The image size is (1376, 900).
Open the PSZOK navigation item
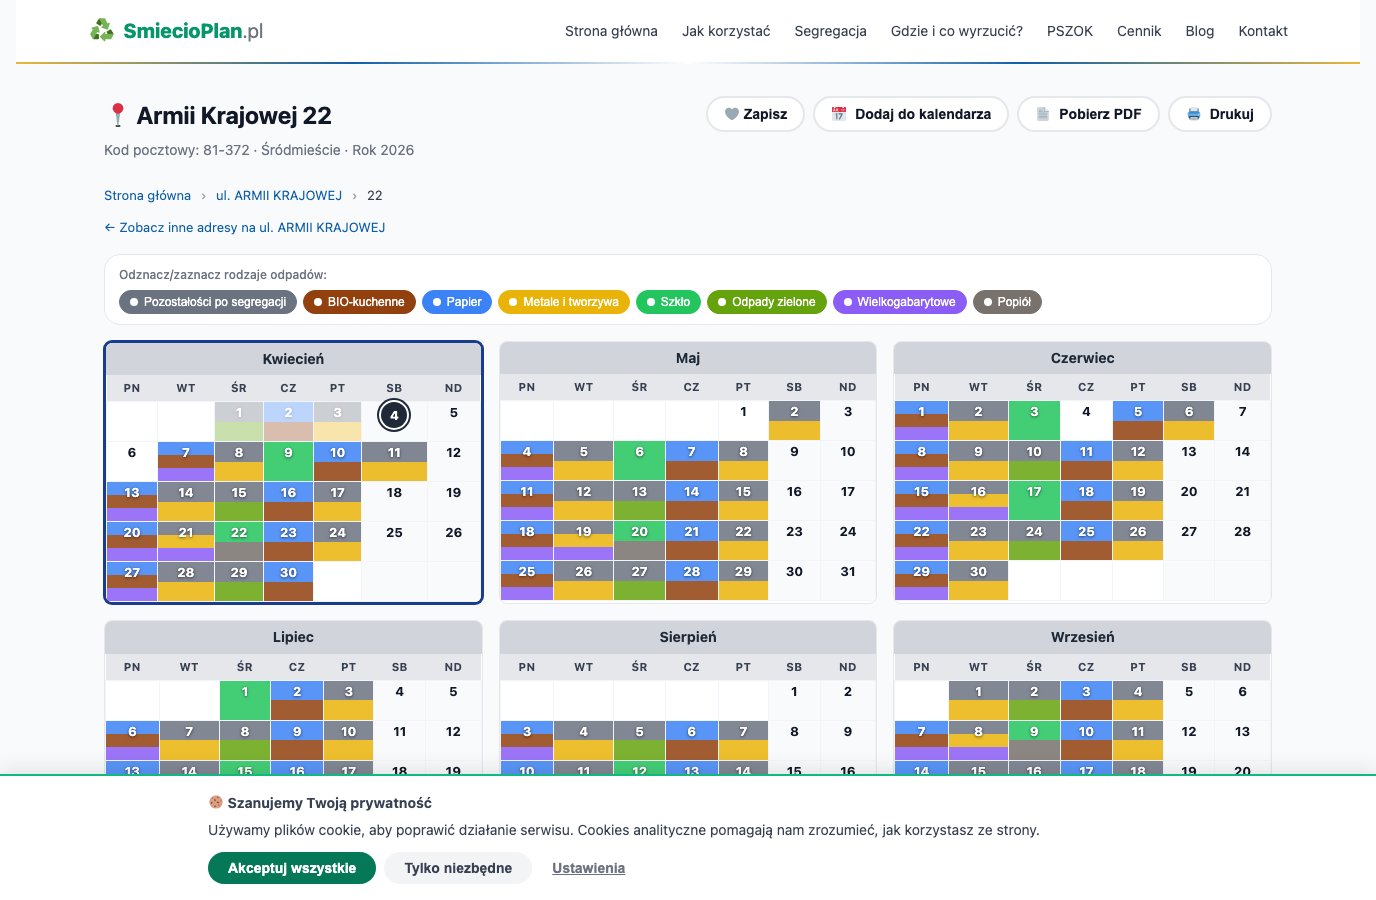(x=1069, y=31)
